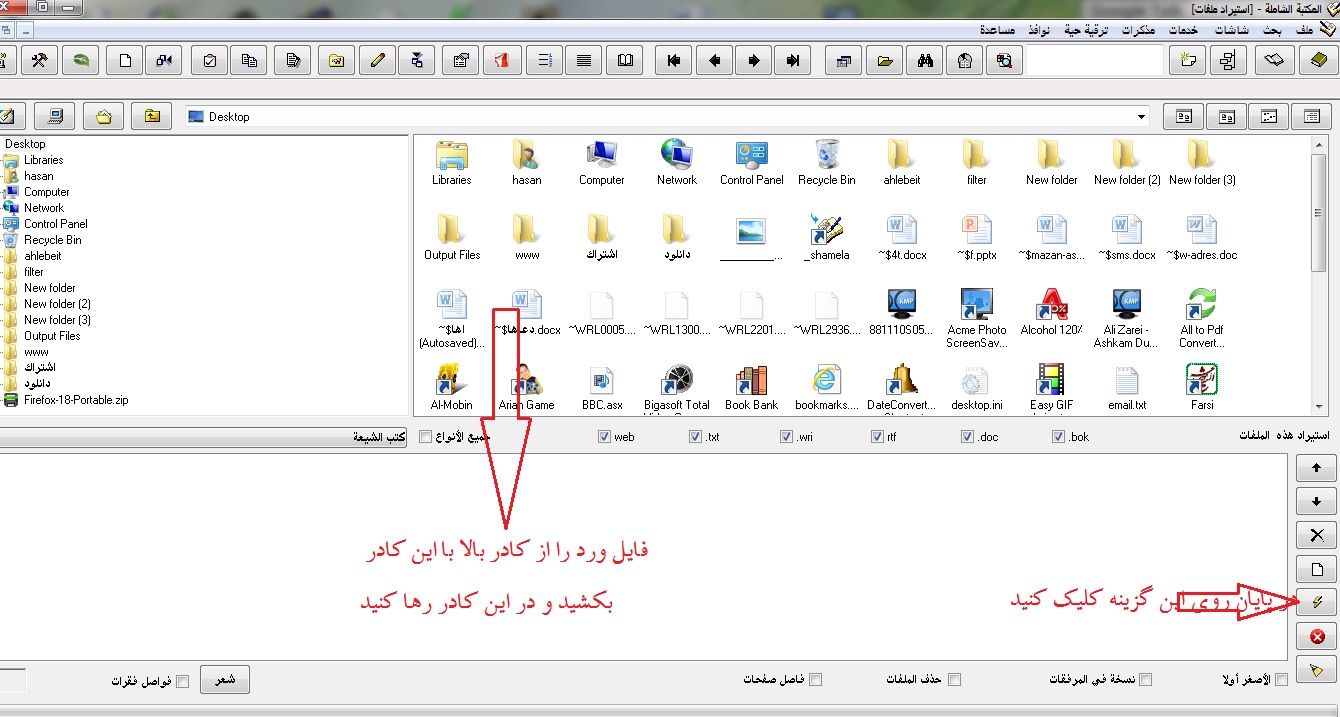Move selected file up with arrow button

[1317, 467]
